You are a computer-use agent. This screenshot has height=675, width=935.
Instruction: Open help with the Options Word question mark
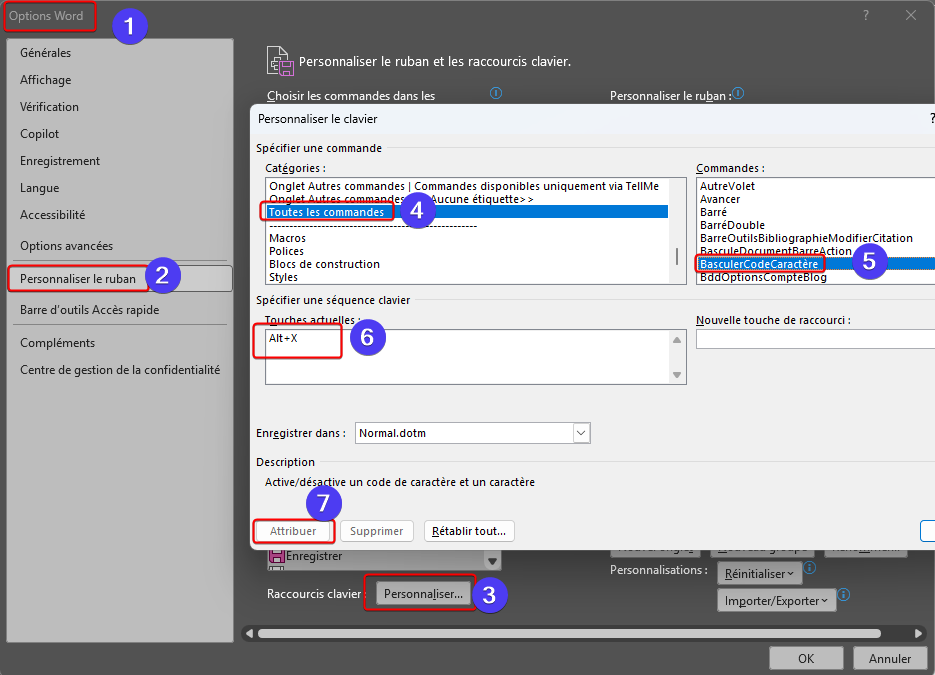(x=866, y=16)
